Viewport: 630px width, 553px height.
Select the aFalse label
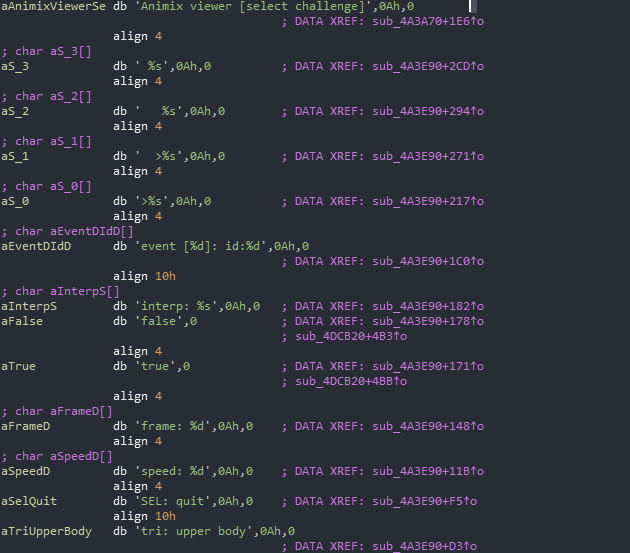pyautogui.click(x=22, y=322)
